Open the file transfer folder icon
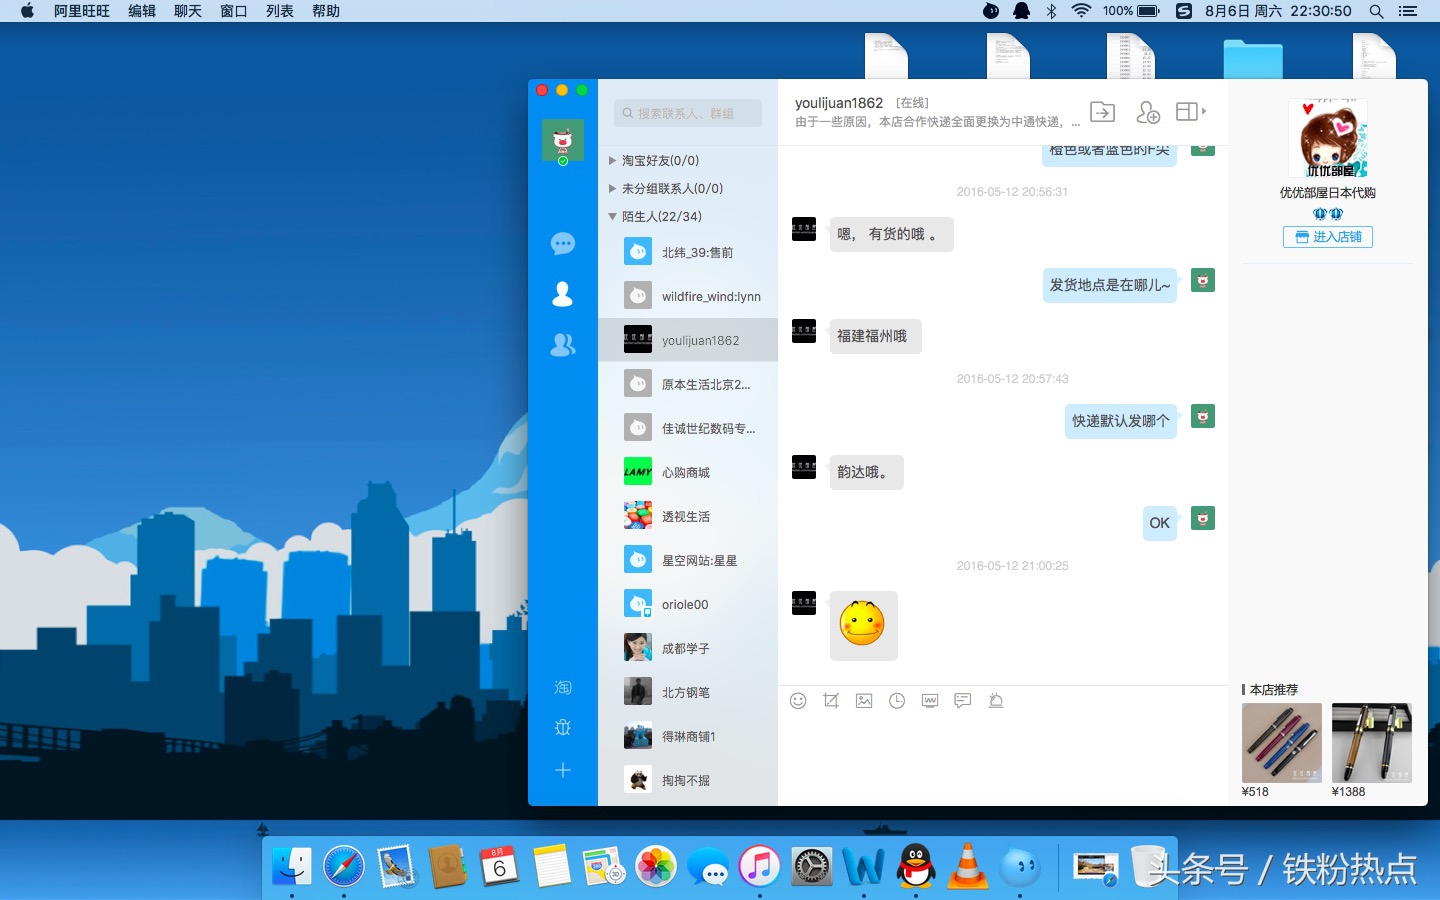The width and height of the screenshot is (1440, 900). point(1102,112)
